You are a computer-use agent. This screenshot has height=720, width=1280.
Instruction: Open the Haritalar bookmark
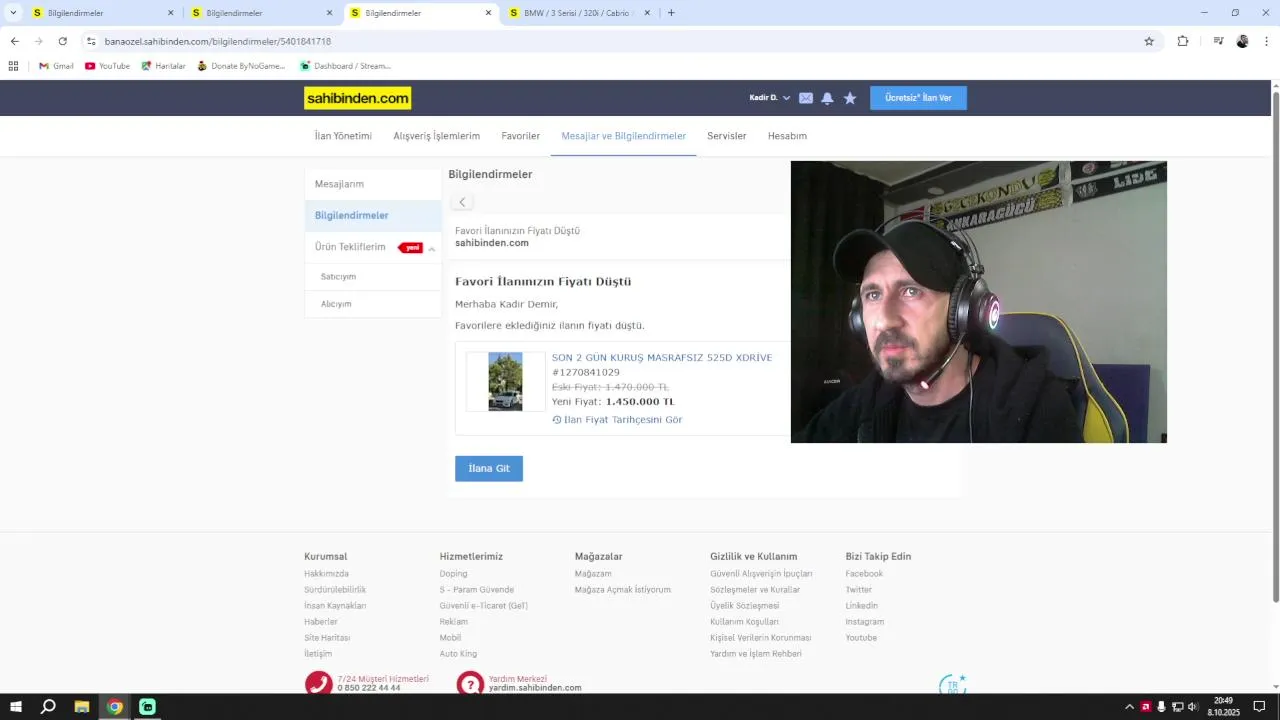164,66
